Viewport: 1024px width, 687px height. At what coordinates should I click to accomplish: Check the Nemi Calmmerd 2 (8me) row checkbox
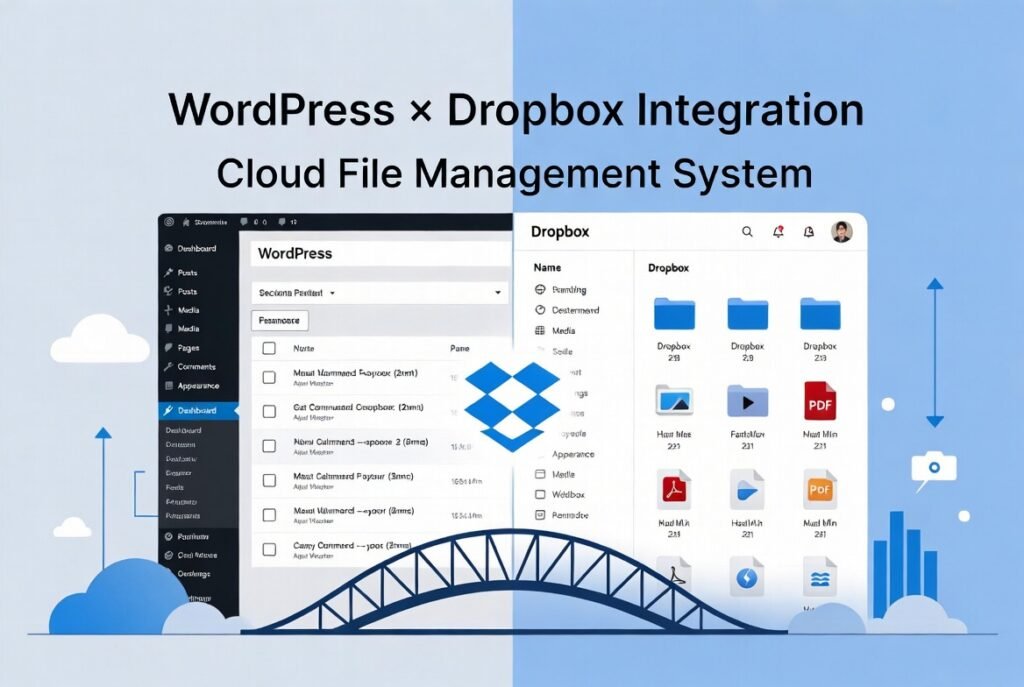coord(269,445)
